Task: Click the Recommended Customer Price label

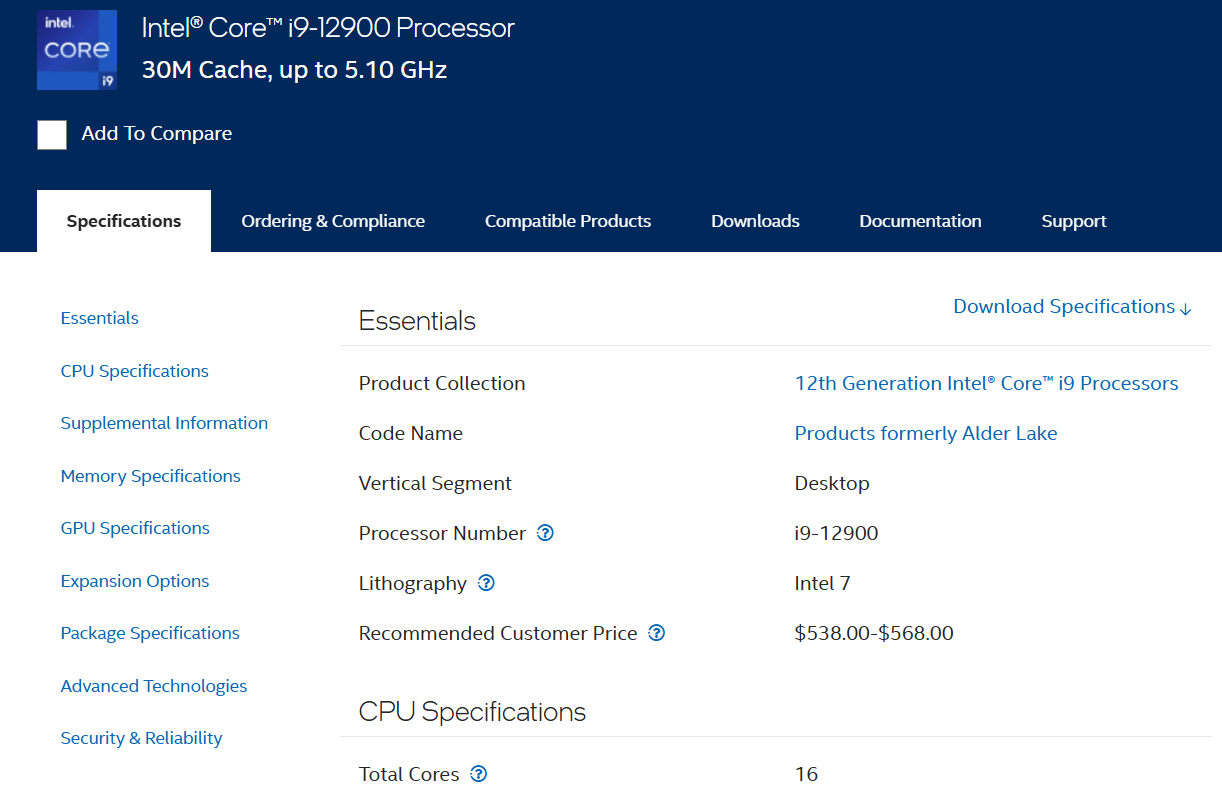Action: click(x=498, y=633)
